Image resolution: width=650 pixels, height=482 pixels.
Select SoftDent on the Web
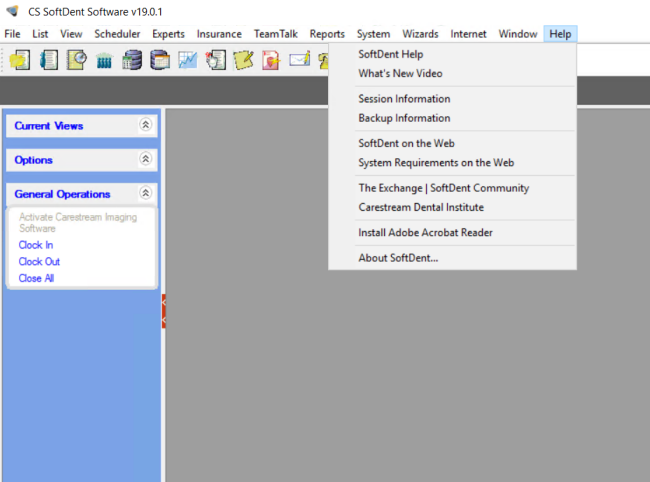click(x=452, y=143)
